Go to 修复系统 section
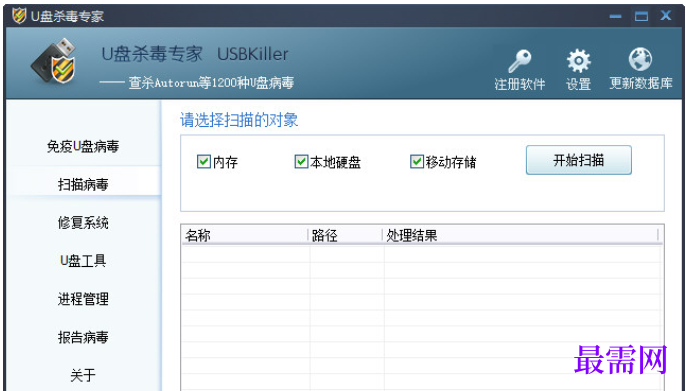 83,223
